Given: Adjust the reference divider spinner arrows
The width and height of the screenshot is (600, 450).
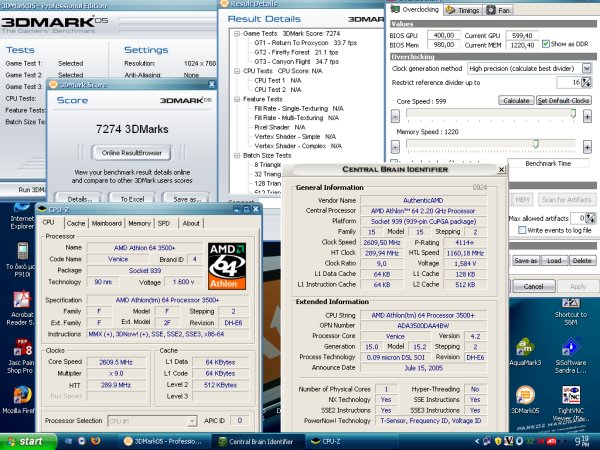Looking at the screenshot, I should point(586,82).
